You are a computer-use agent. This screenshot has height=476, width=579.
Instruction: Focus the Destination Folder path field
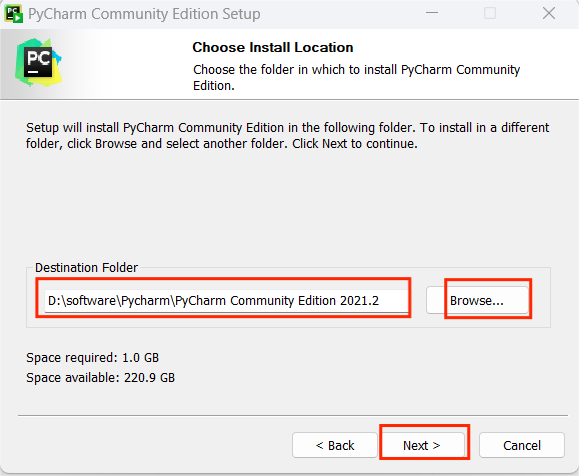click(226, 301)
